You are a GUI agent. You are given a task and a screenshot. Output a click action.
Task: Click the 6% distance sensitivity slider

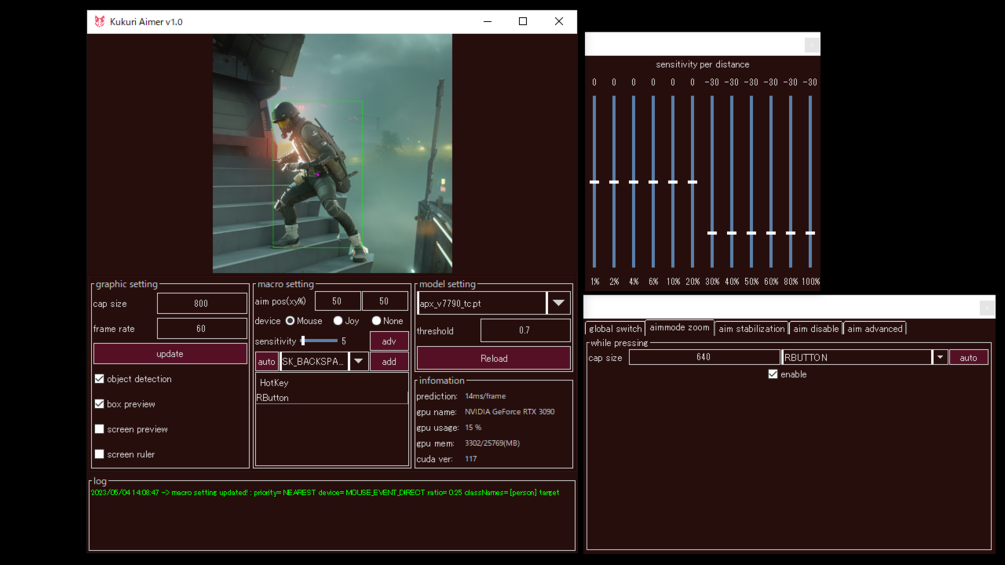[653, 182]
